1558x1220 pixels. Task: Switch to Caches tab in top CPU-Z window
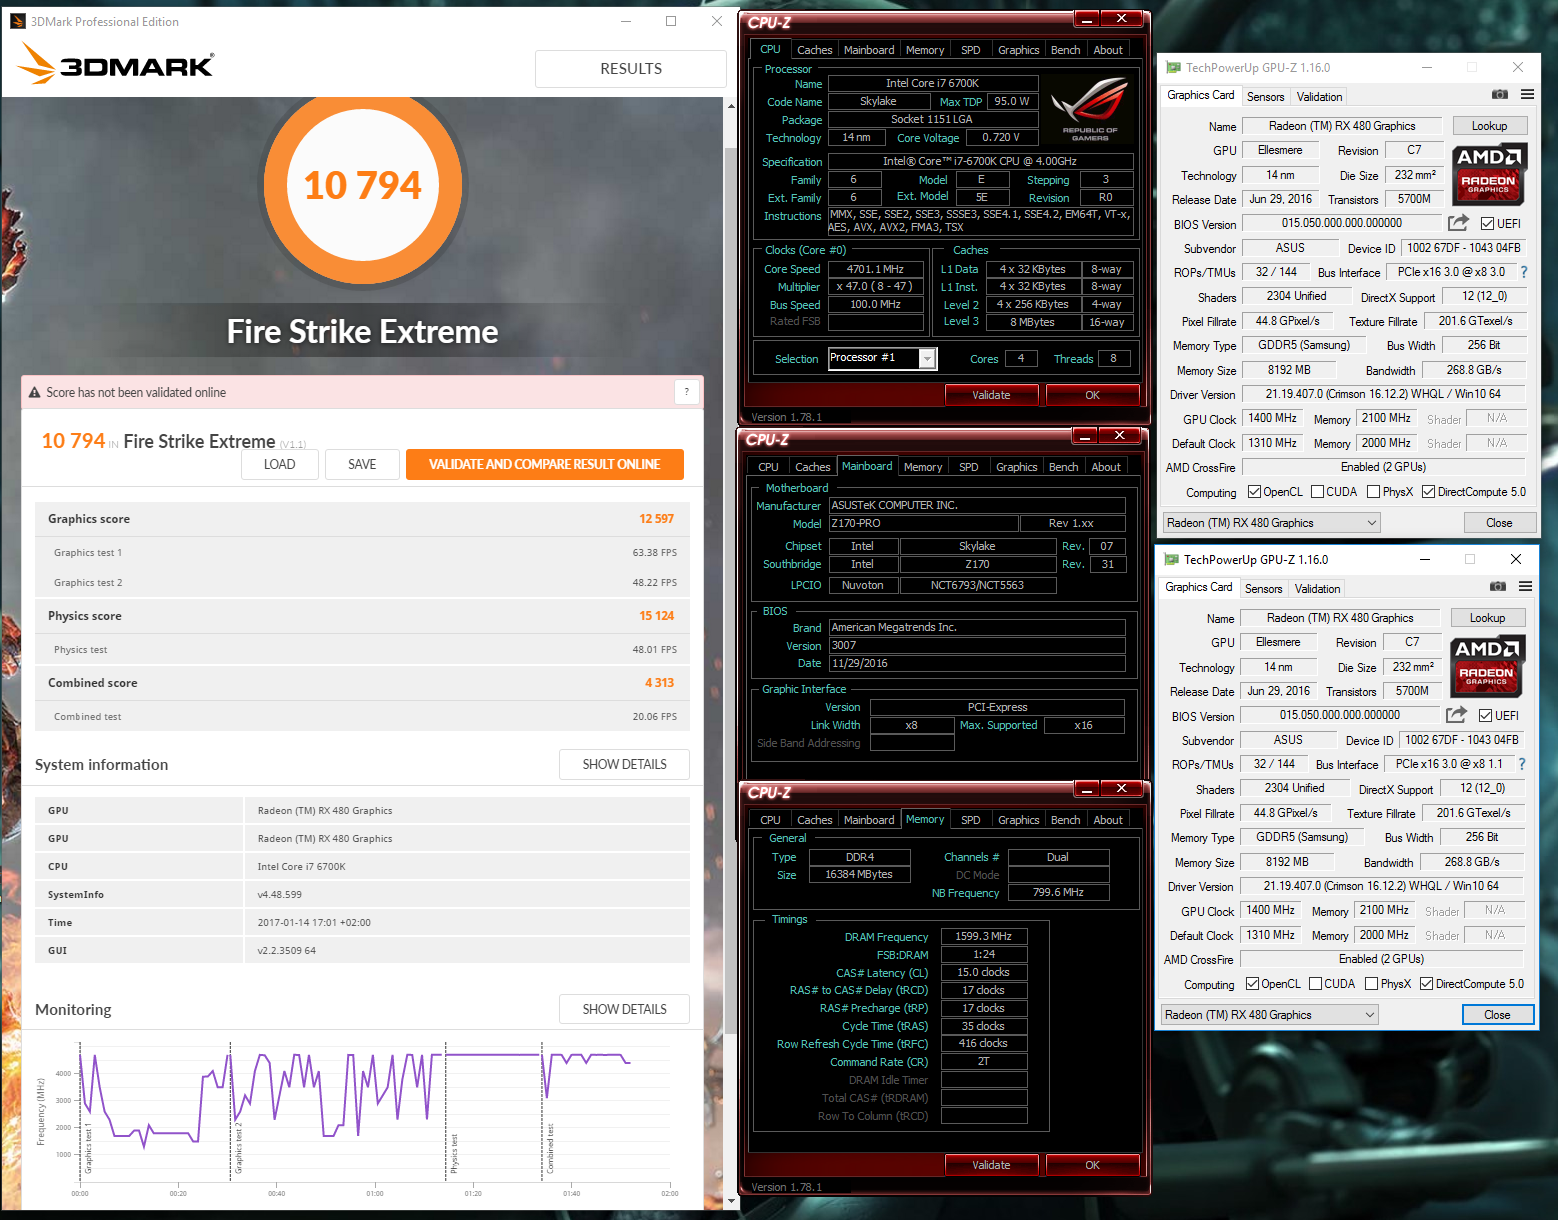(814, 50)
